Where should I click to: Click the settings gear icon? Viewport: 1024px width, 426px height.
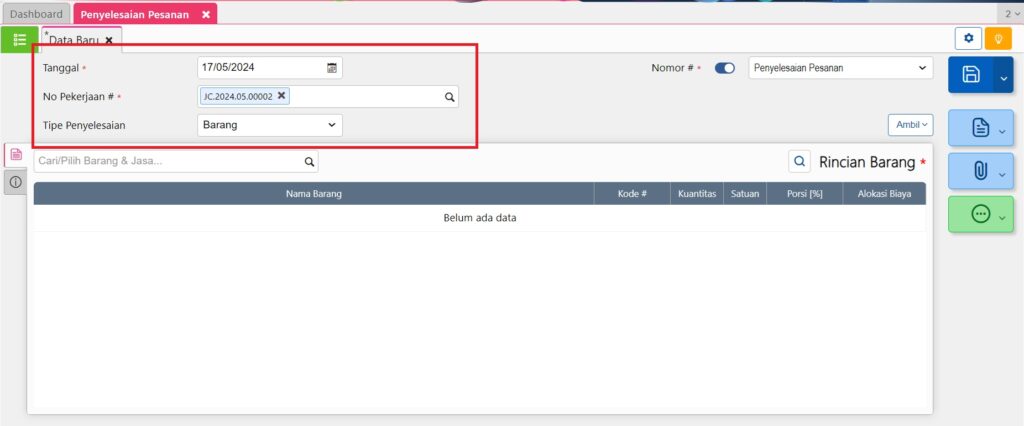(968, 39)
